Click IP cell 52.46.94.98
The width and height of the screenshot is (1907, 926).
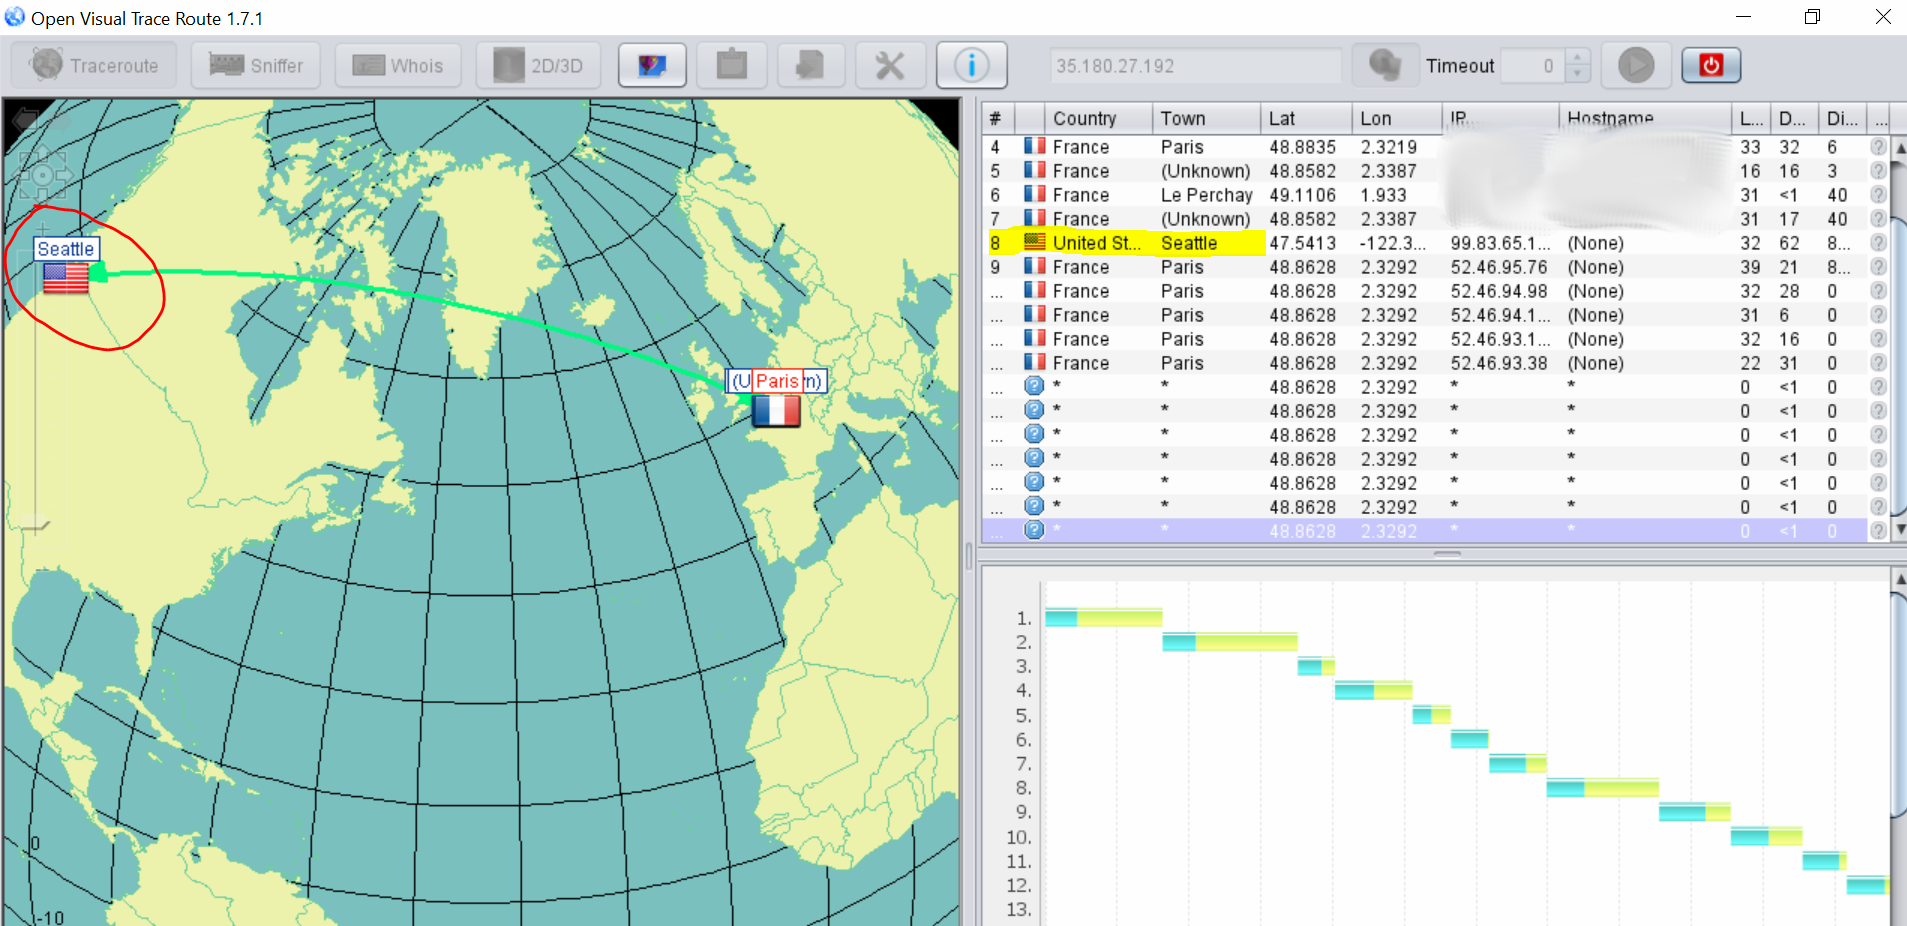pyautogui.click(x=1499, y=291)
